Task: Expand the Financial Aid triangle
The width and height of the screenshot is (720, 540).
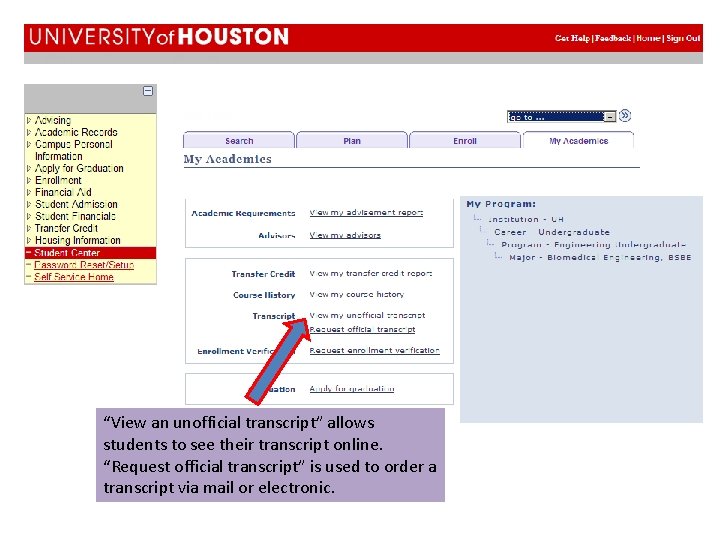Action: [x=29, y=192]
